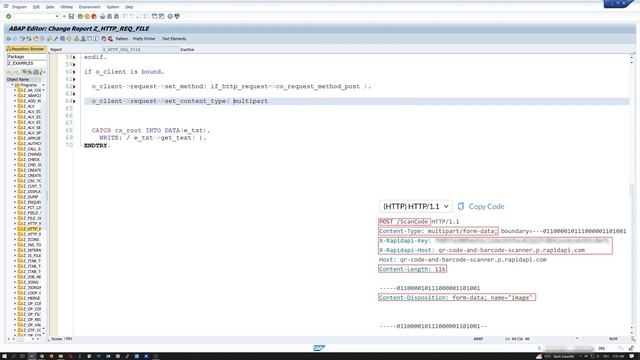Click the Windows taskbar search icon
640x360 pixels.
[13, 356]
